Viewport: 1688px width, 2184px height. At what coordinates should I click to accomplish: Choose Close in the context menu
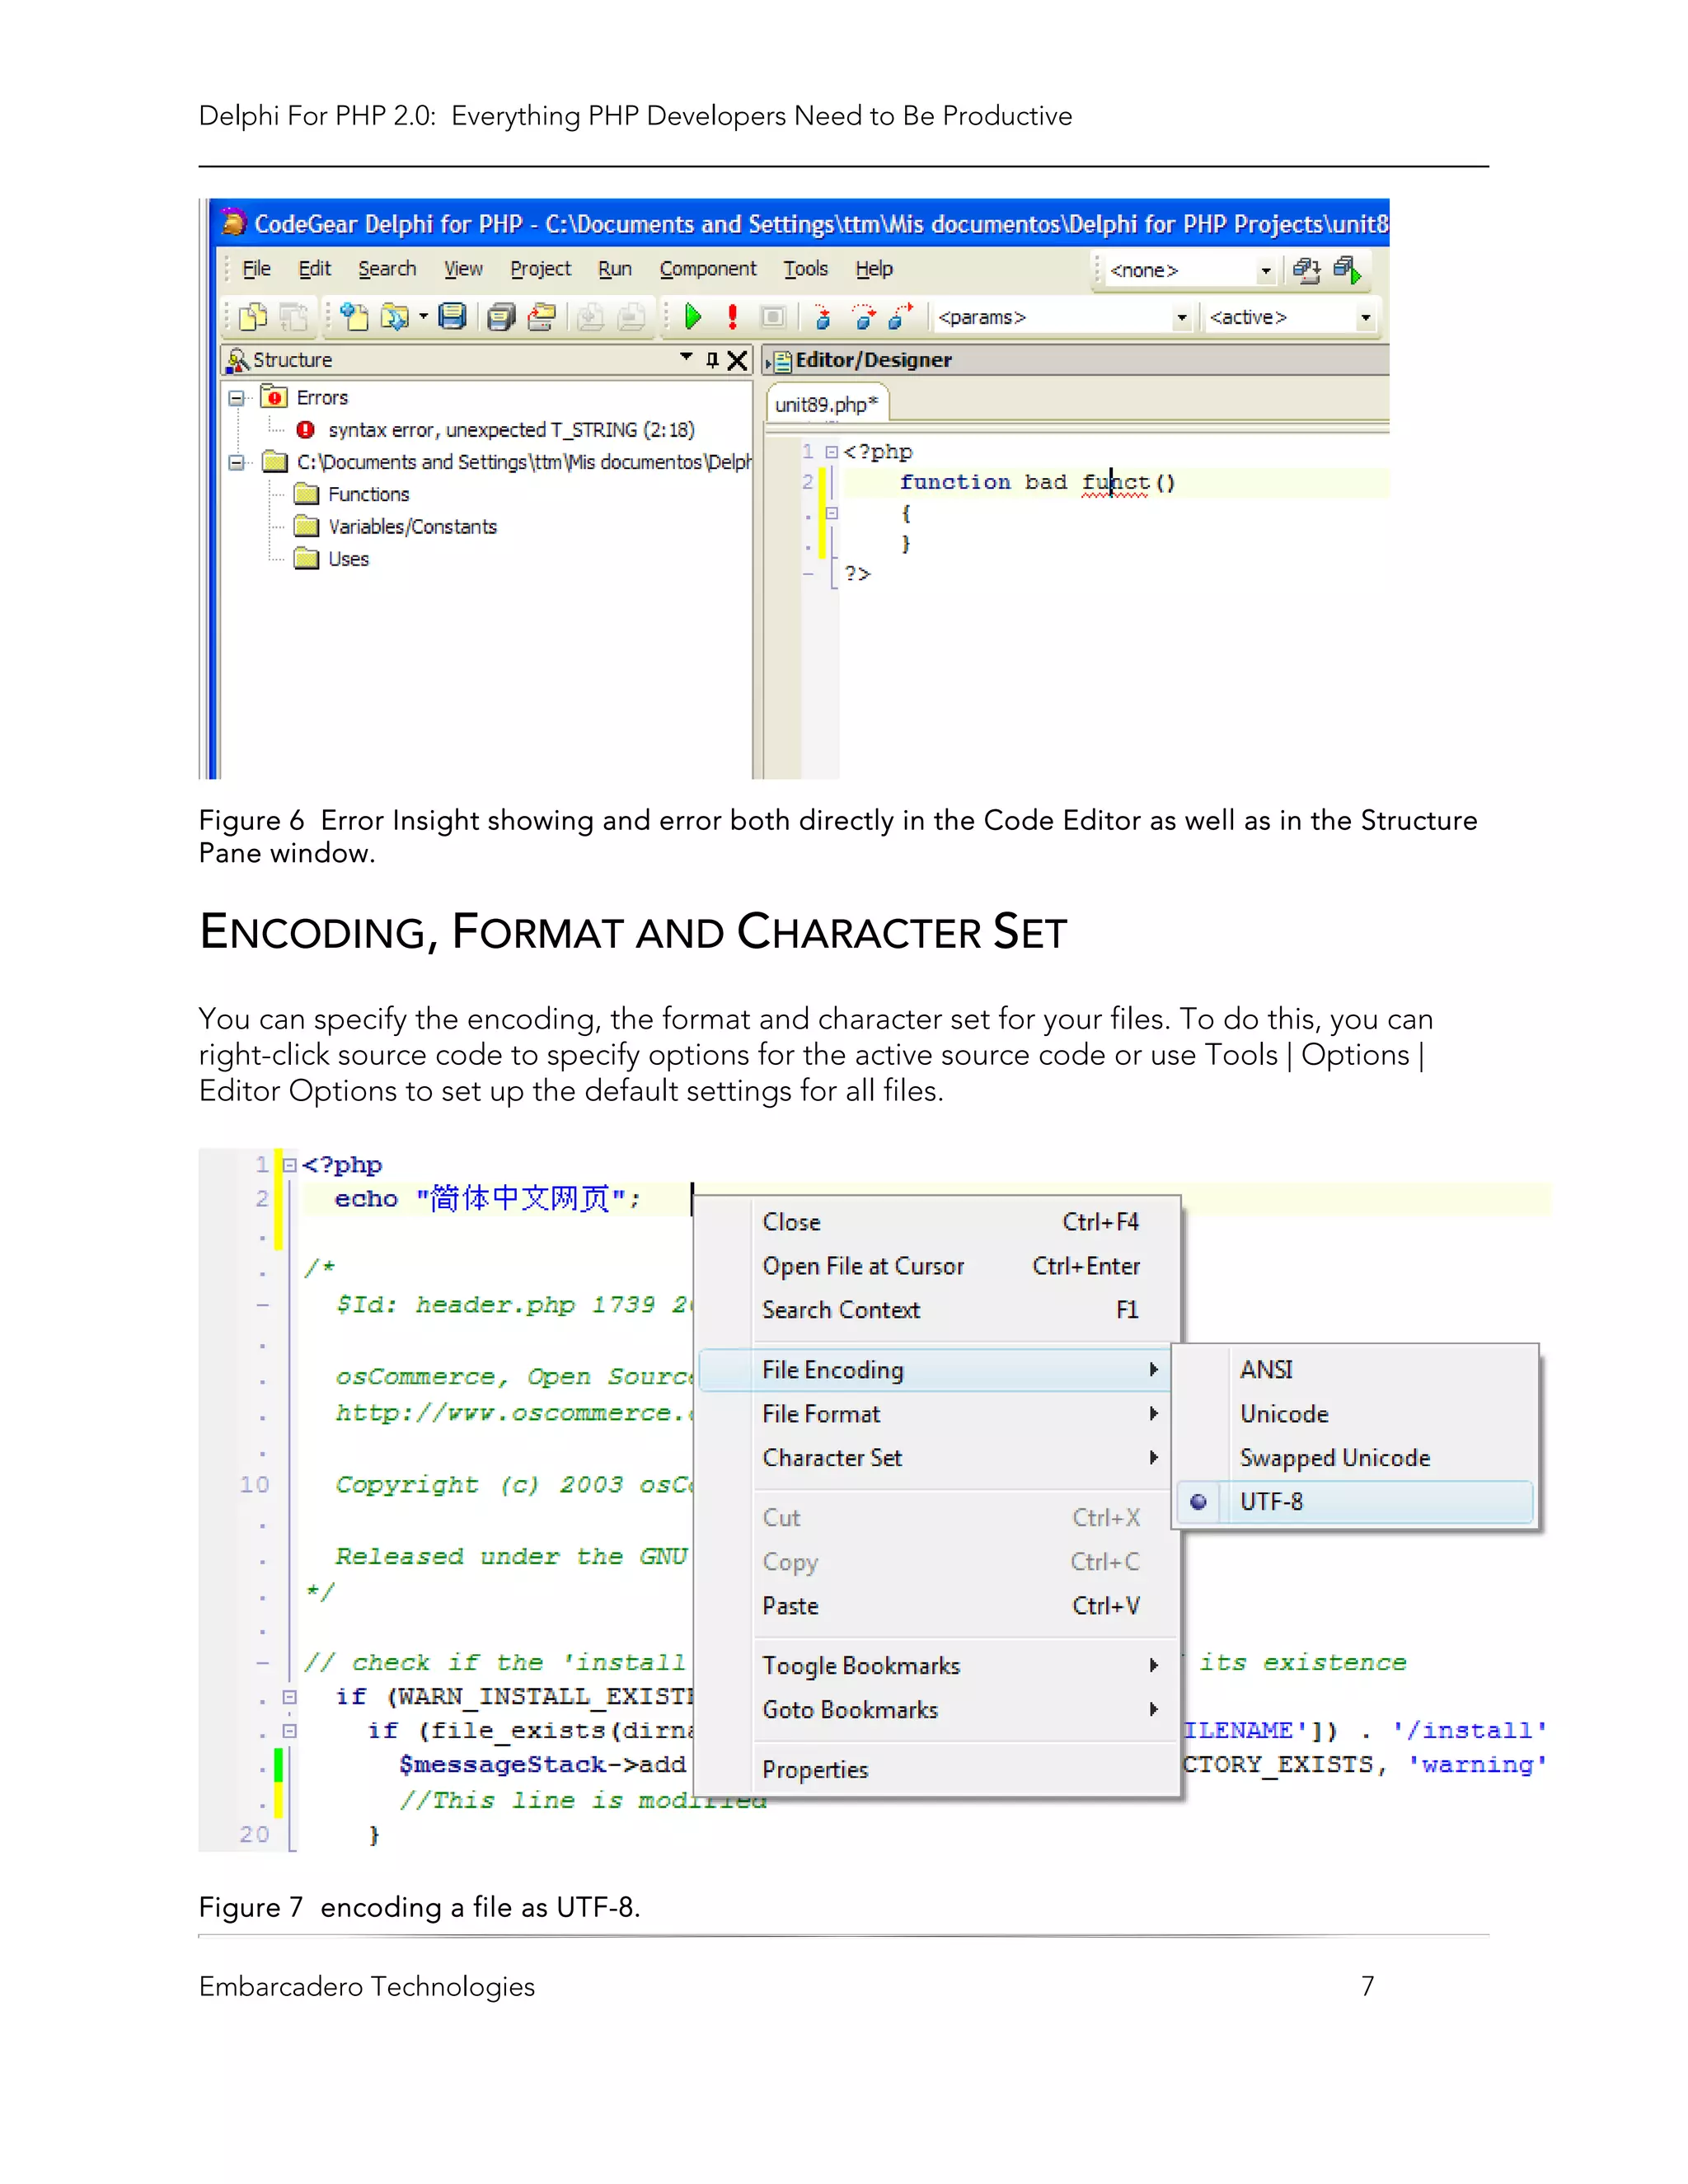(950, 1222)
